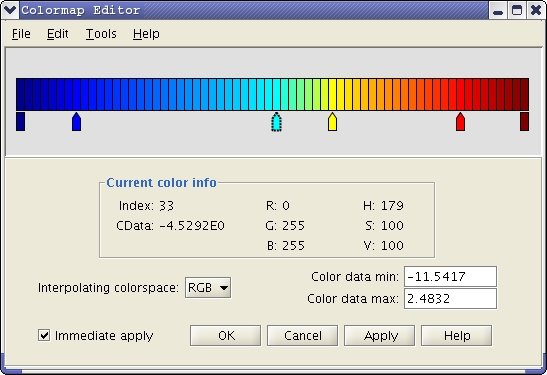Image resolution: width=547 pixels, height=375 pixels.
Task: Open the Interpolating colorspace RGB dropdown
Action: coord(208,288)
